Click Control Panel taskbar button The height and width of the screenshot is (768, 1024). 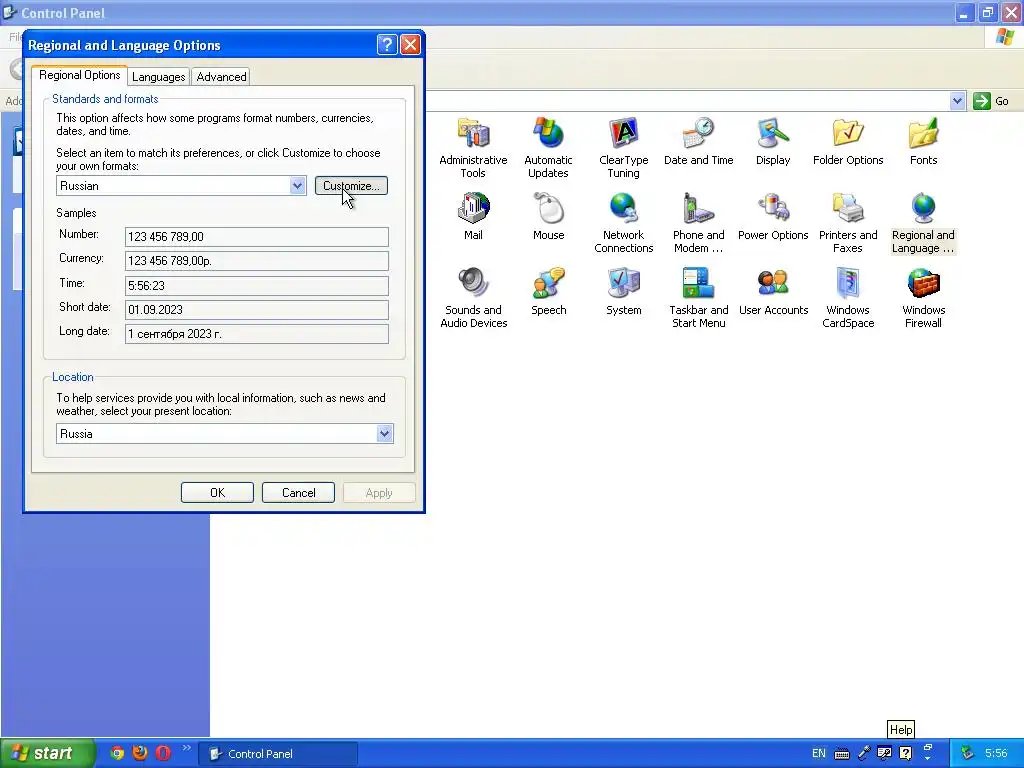tap(278, 754)
